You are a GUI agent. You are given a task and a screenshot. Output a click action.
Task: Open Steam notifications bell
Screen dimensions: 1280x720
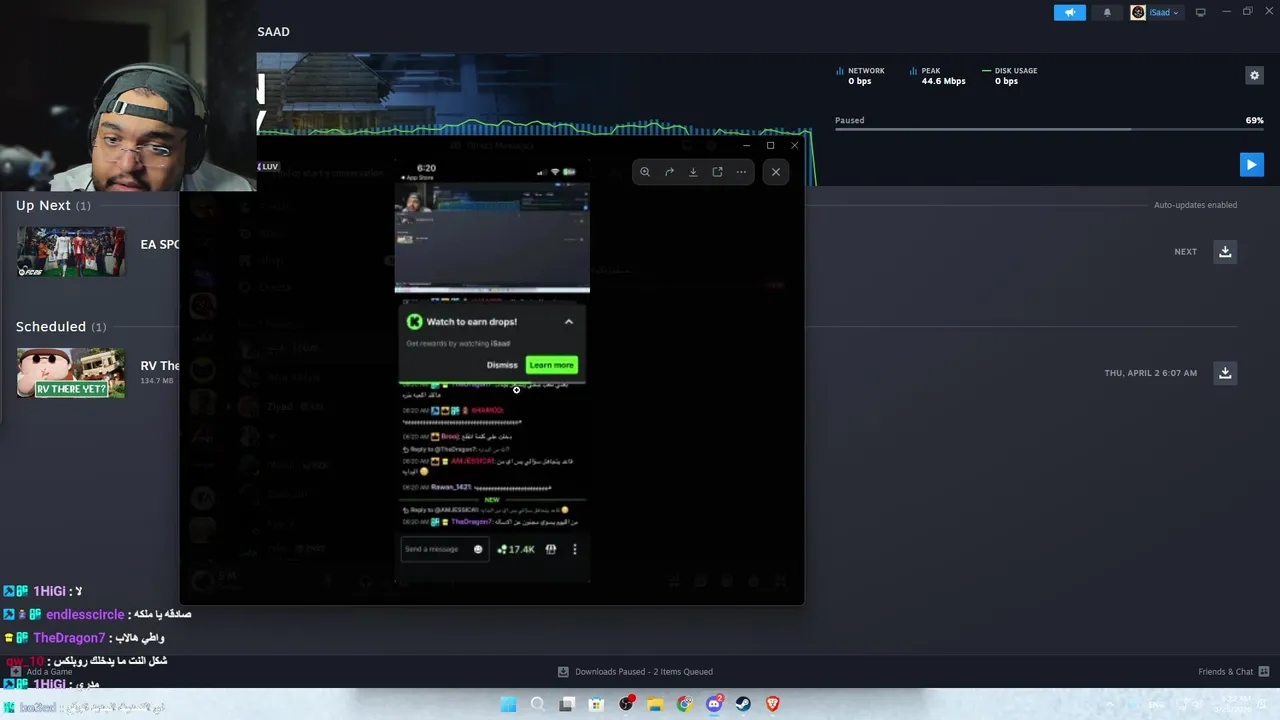click(1107, 13)
